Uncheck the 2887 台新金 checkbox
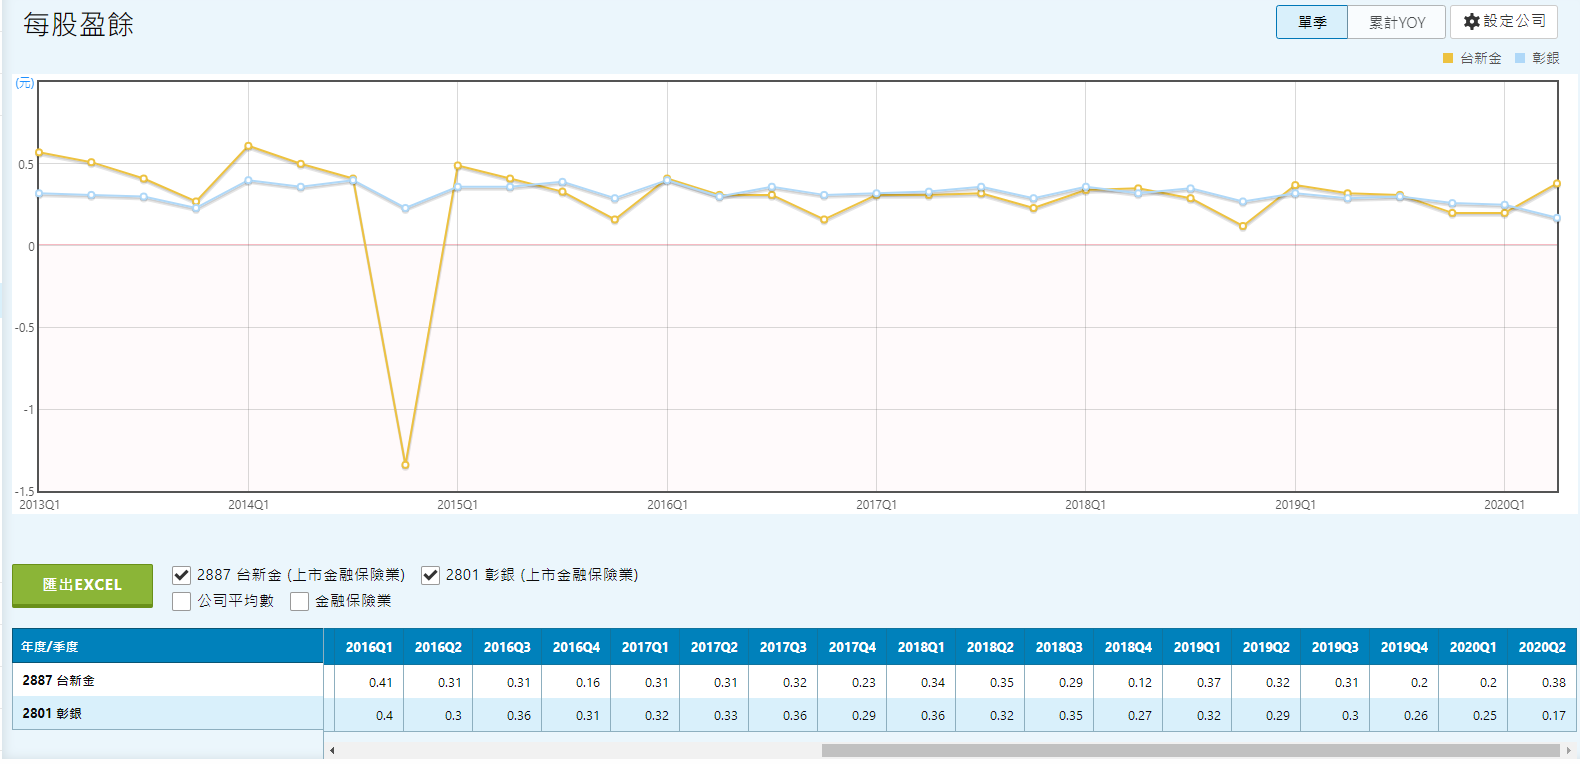The width and height of the screenshot is (1580, 764). [181, 575]
